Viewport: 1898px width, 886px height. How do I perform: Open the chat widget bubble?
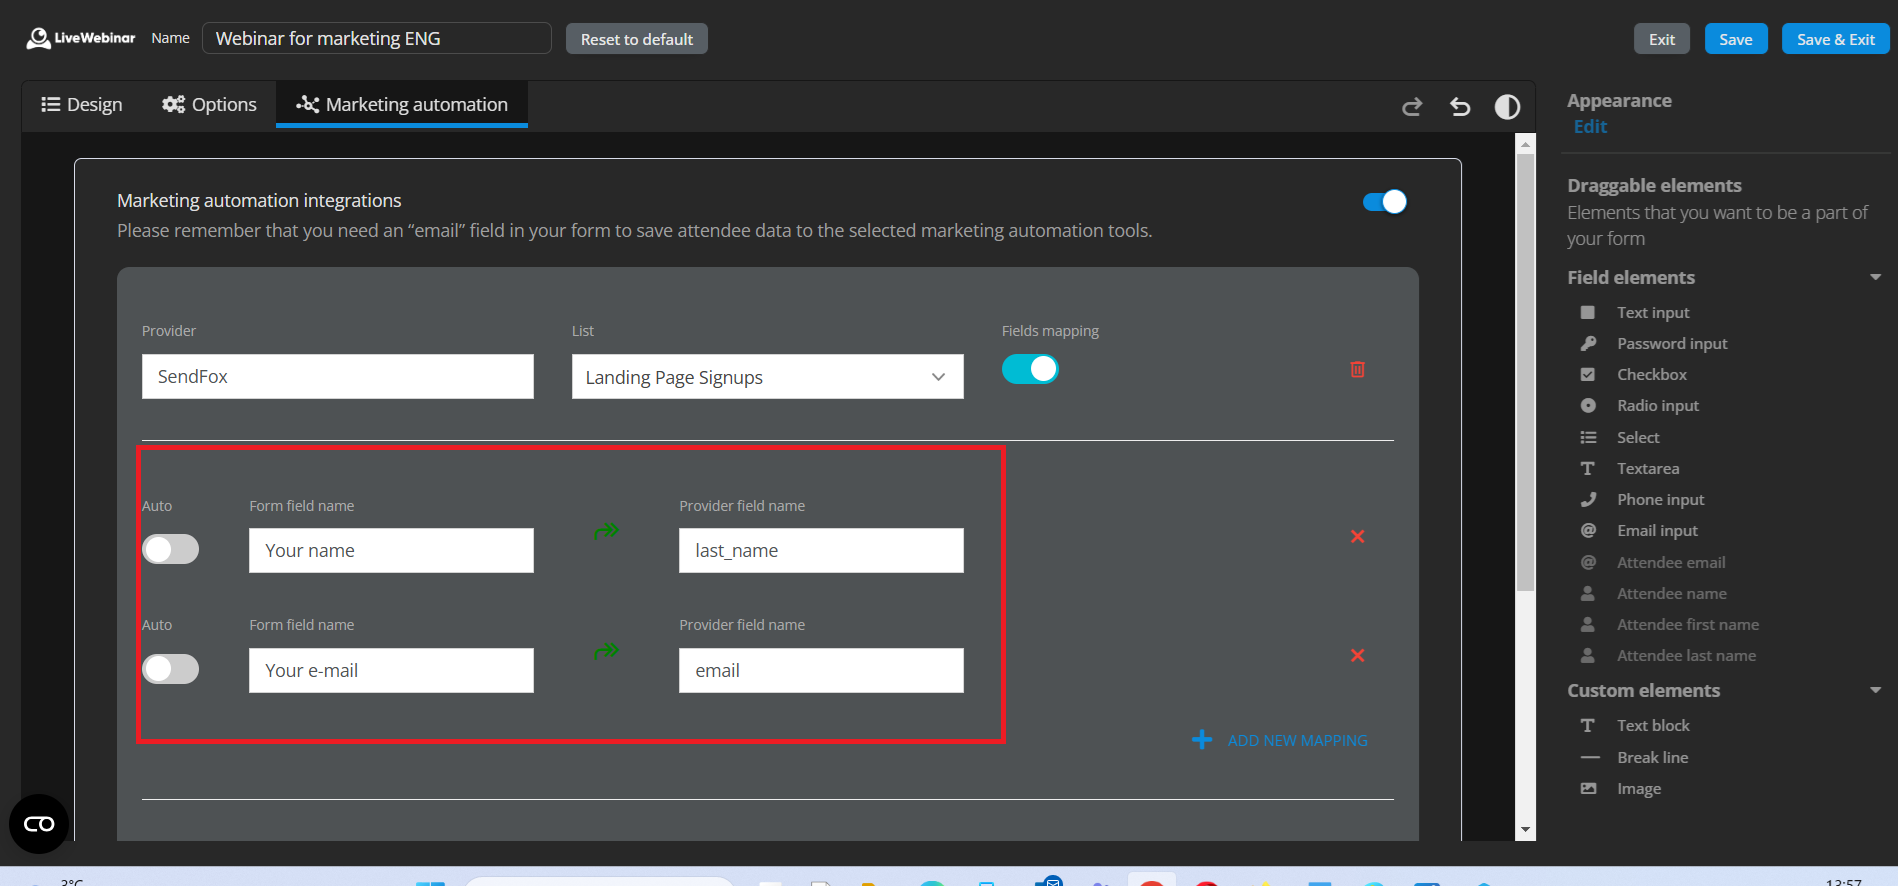(x=39, y=824)
